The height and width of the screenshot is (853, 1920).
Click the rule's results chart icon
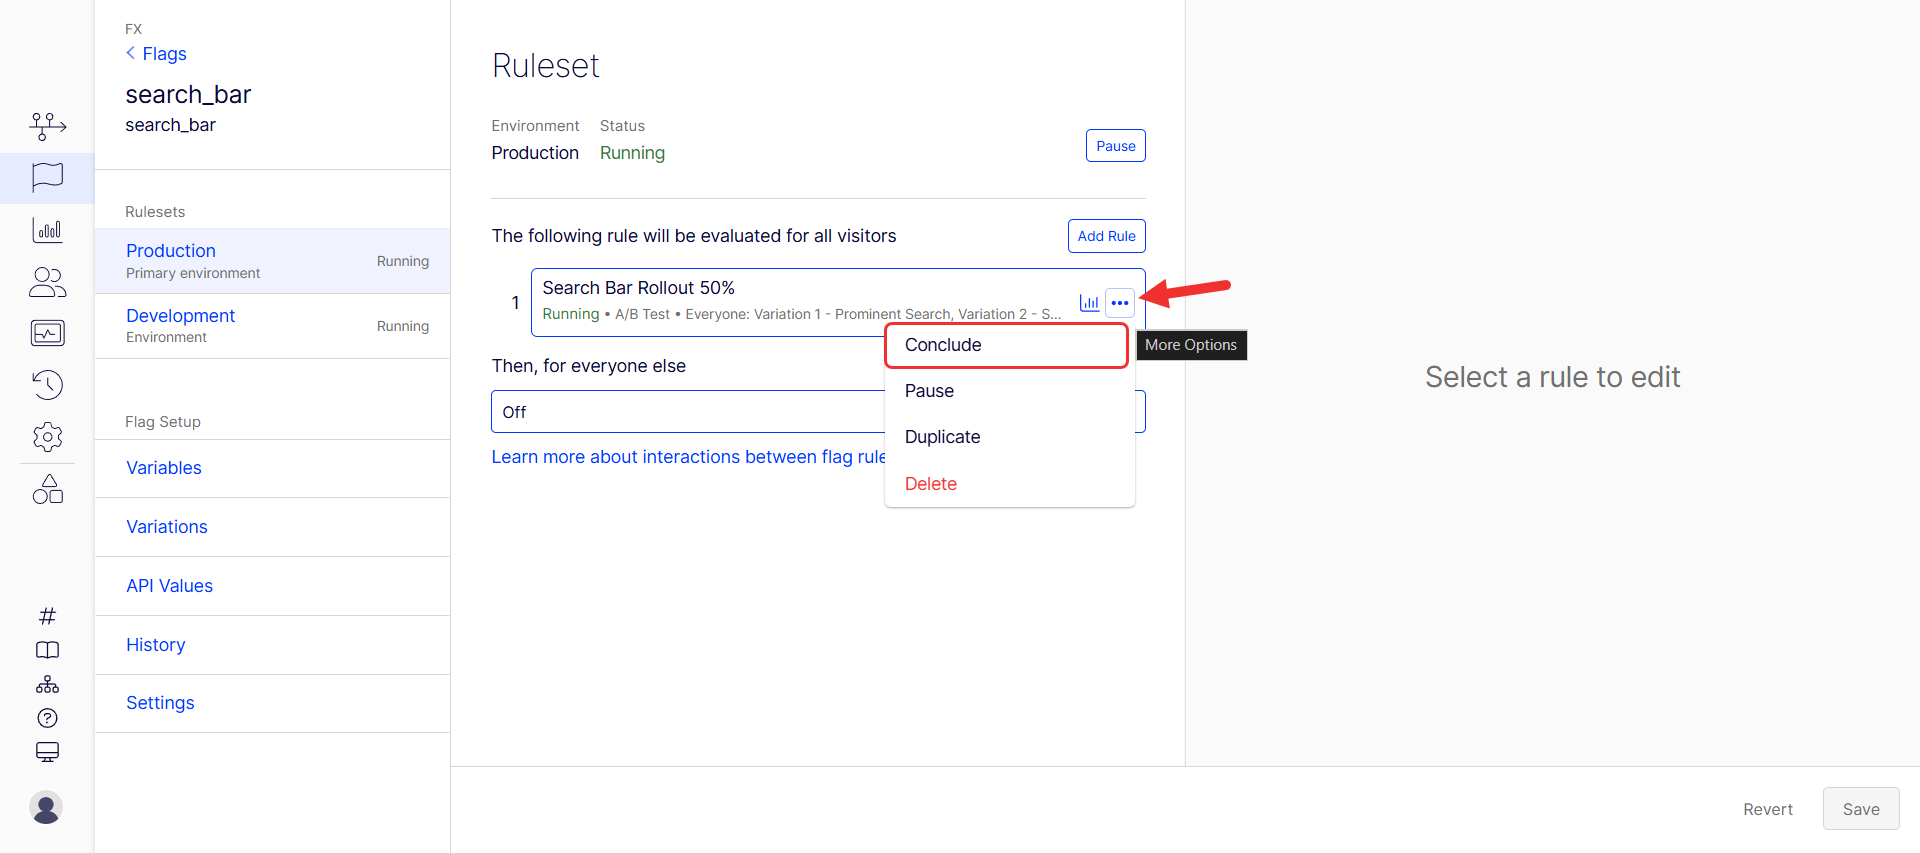point(1089,302)
